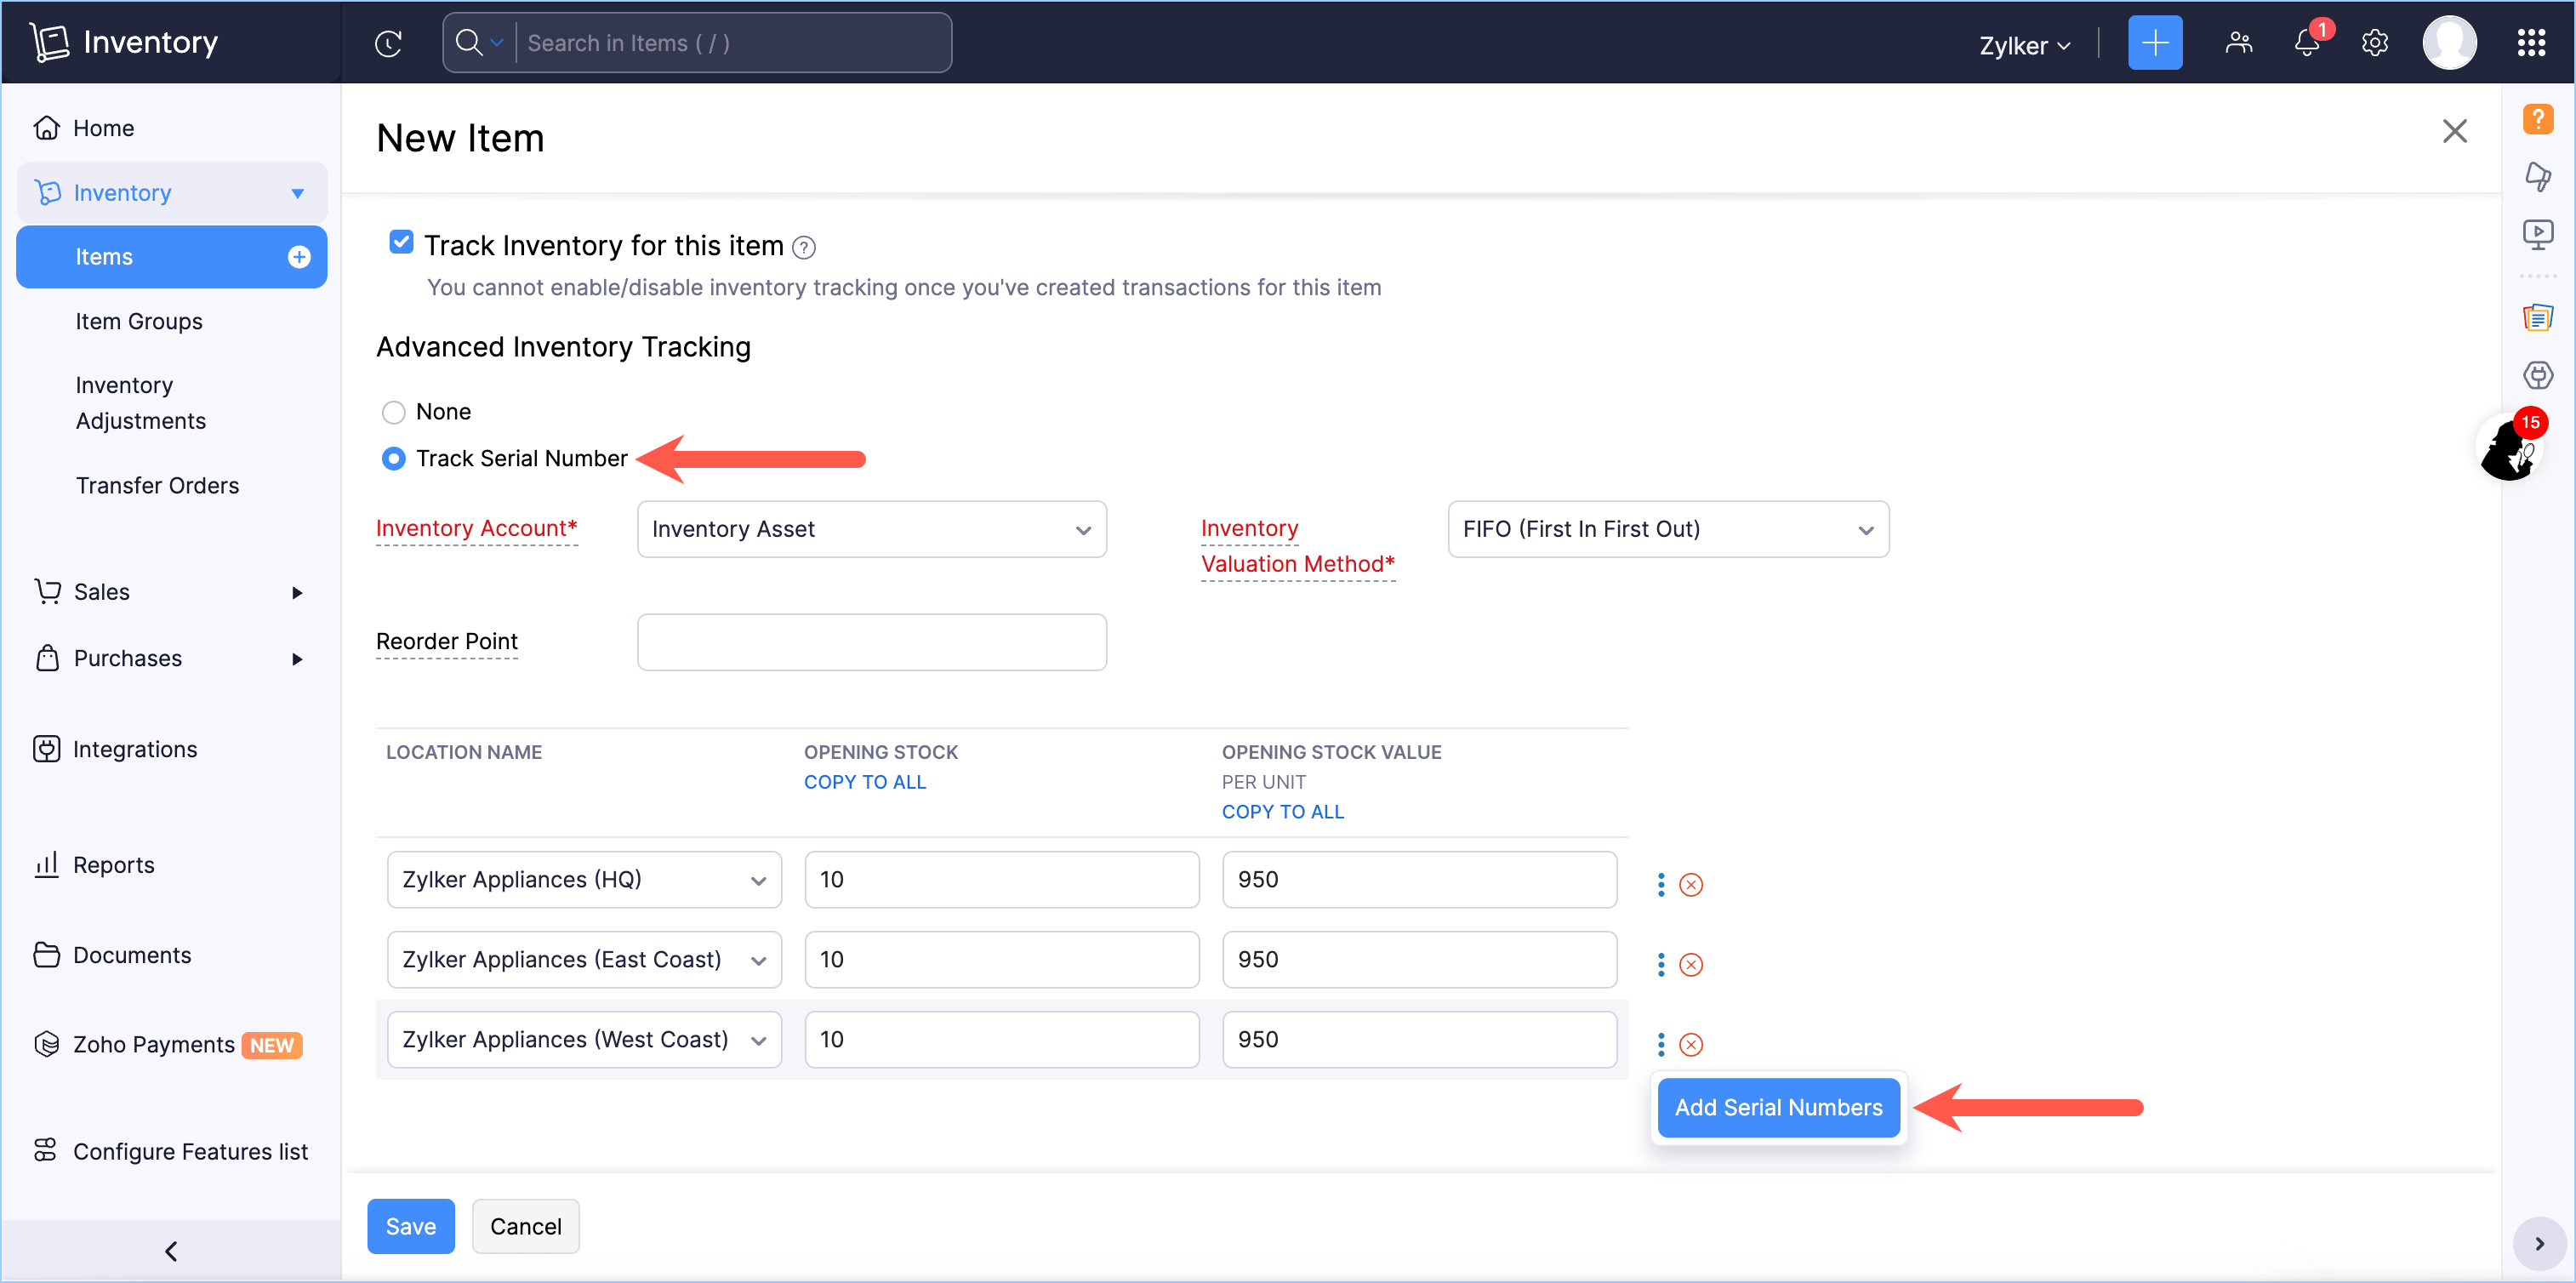Open the search scope dropdown arrow
The width and height of the screenshot is (2576, 1283).
pyautogui.click(x=496, y=43)
